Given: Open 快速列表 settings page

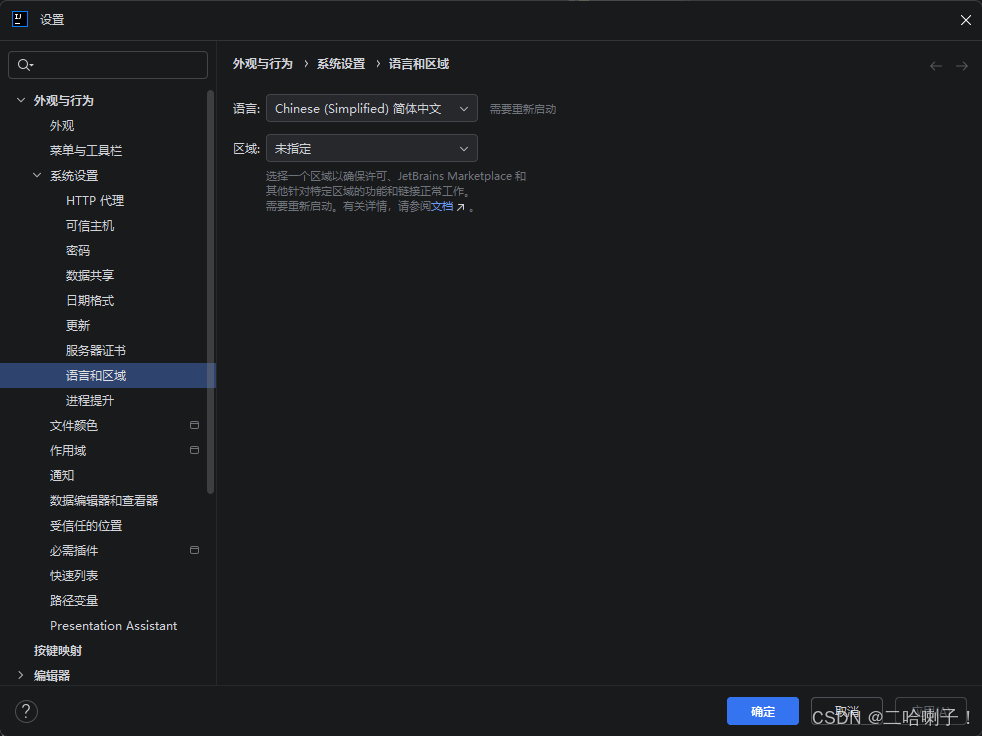Looking at the screenshot, I should click(x=74, y=576).
